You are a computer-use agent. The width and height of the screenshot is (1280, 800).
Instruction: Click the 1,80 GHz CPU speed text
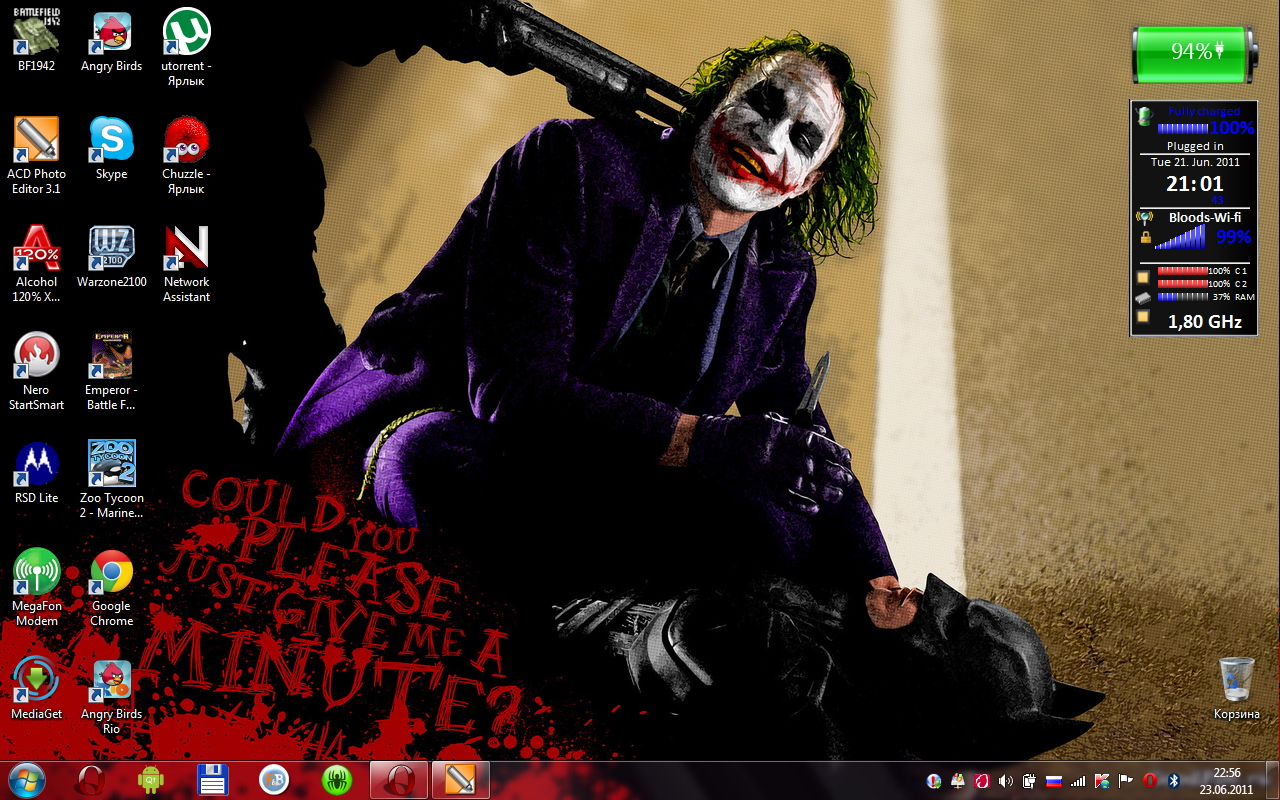[1205, 322]
